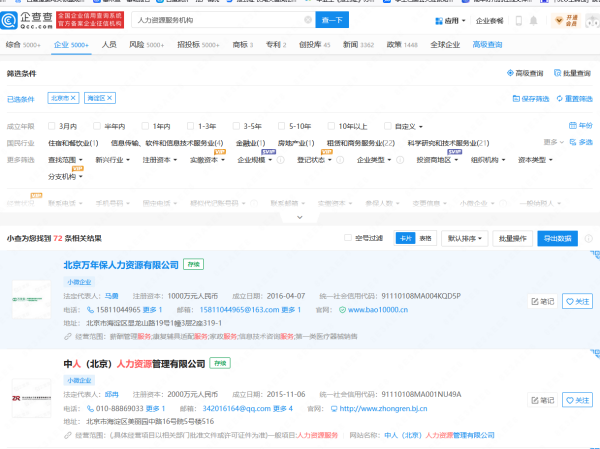Screen dimensions: 600x449
Task: Switch to the 新闻 tab
Action: point(358,45)
